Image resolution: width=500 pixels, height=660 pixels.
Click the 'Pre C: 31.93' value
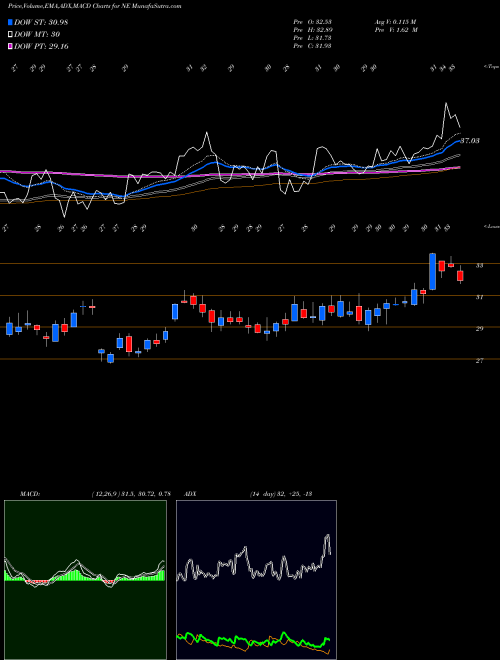pyautogui.click(x=312, y=46)
